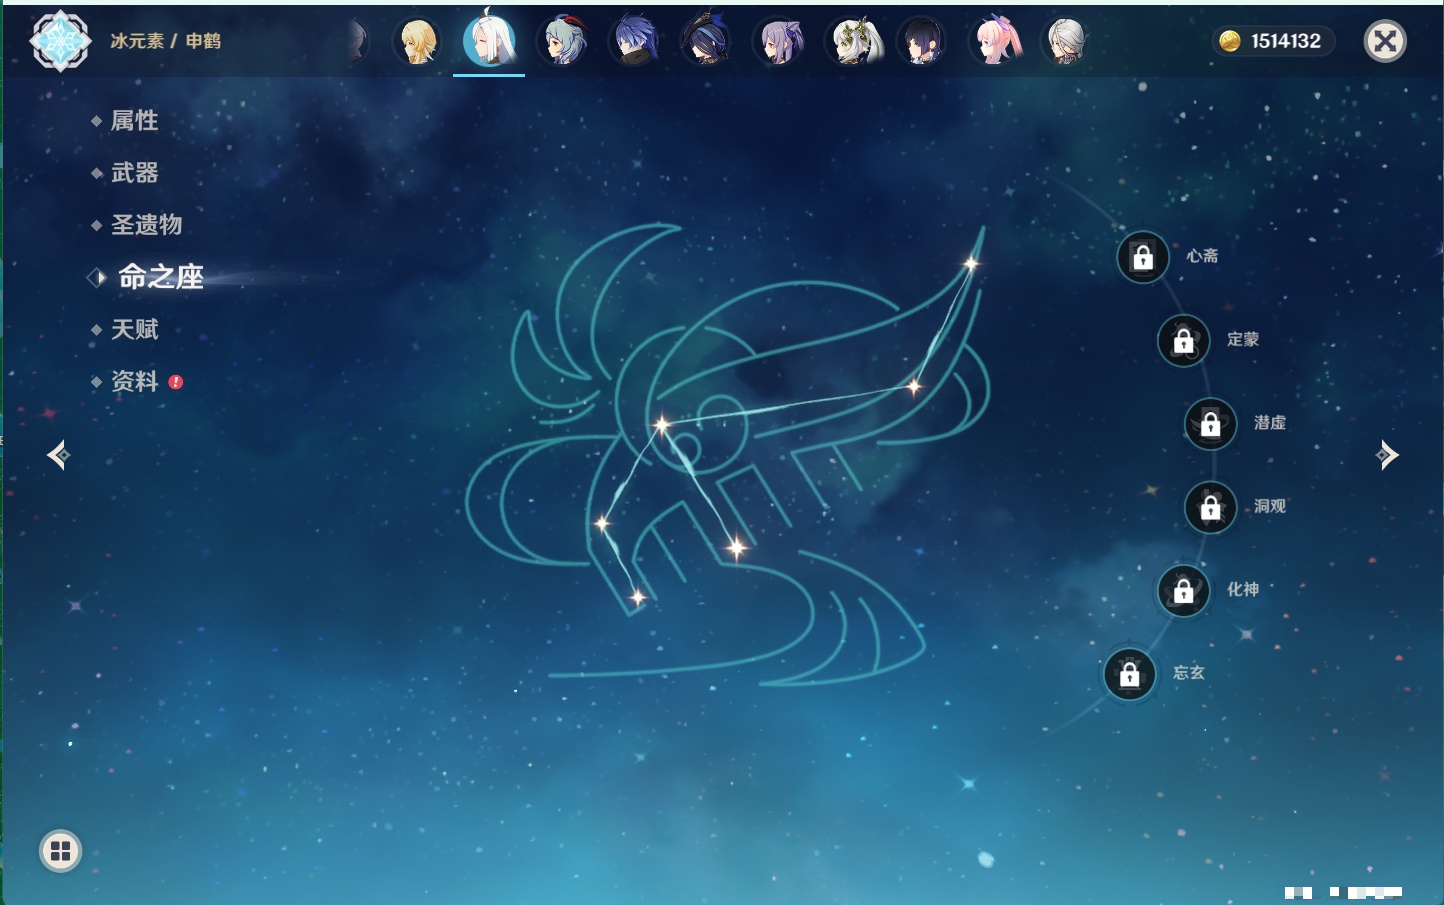1444x905 pixels.
Task: Click the Mora coin icon
Action: [x=1229, y=41]
